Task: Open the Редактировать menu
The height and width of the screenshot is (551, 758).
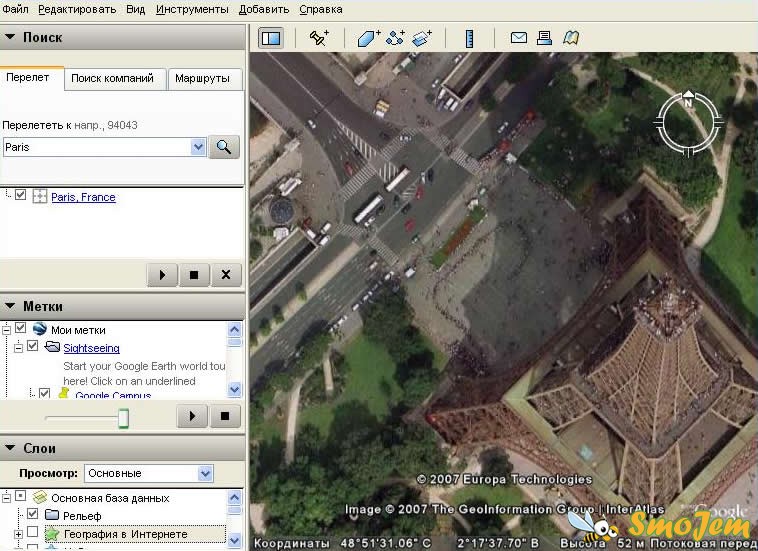Action: (x=77, y=9)
